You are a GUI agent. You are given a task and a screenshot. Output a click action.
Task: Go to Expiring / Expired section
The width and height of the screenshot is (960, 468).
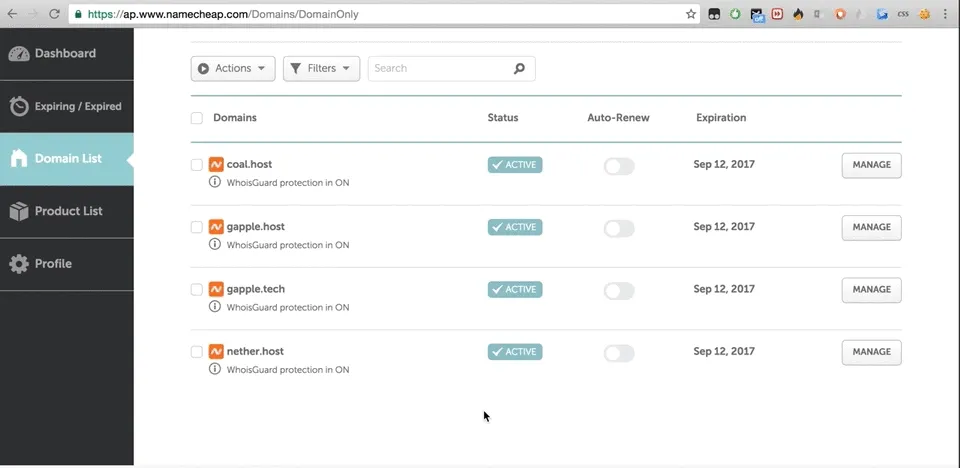click(x=67, y=107)
